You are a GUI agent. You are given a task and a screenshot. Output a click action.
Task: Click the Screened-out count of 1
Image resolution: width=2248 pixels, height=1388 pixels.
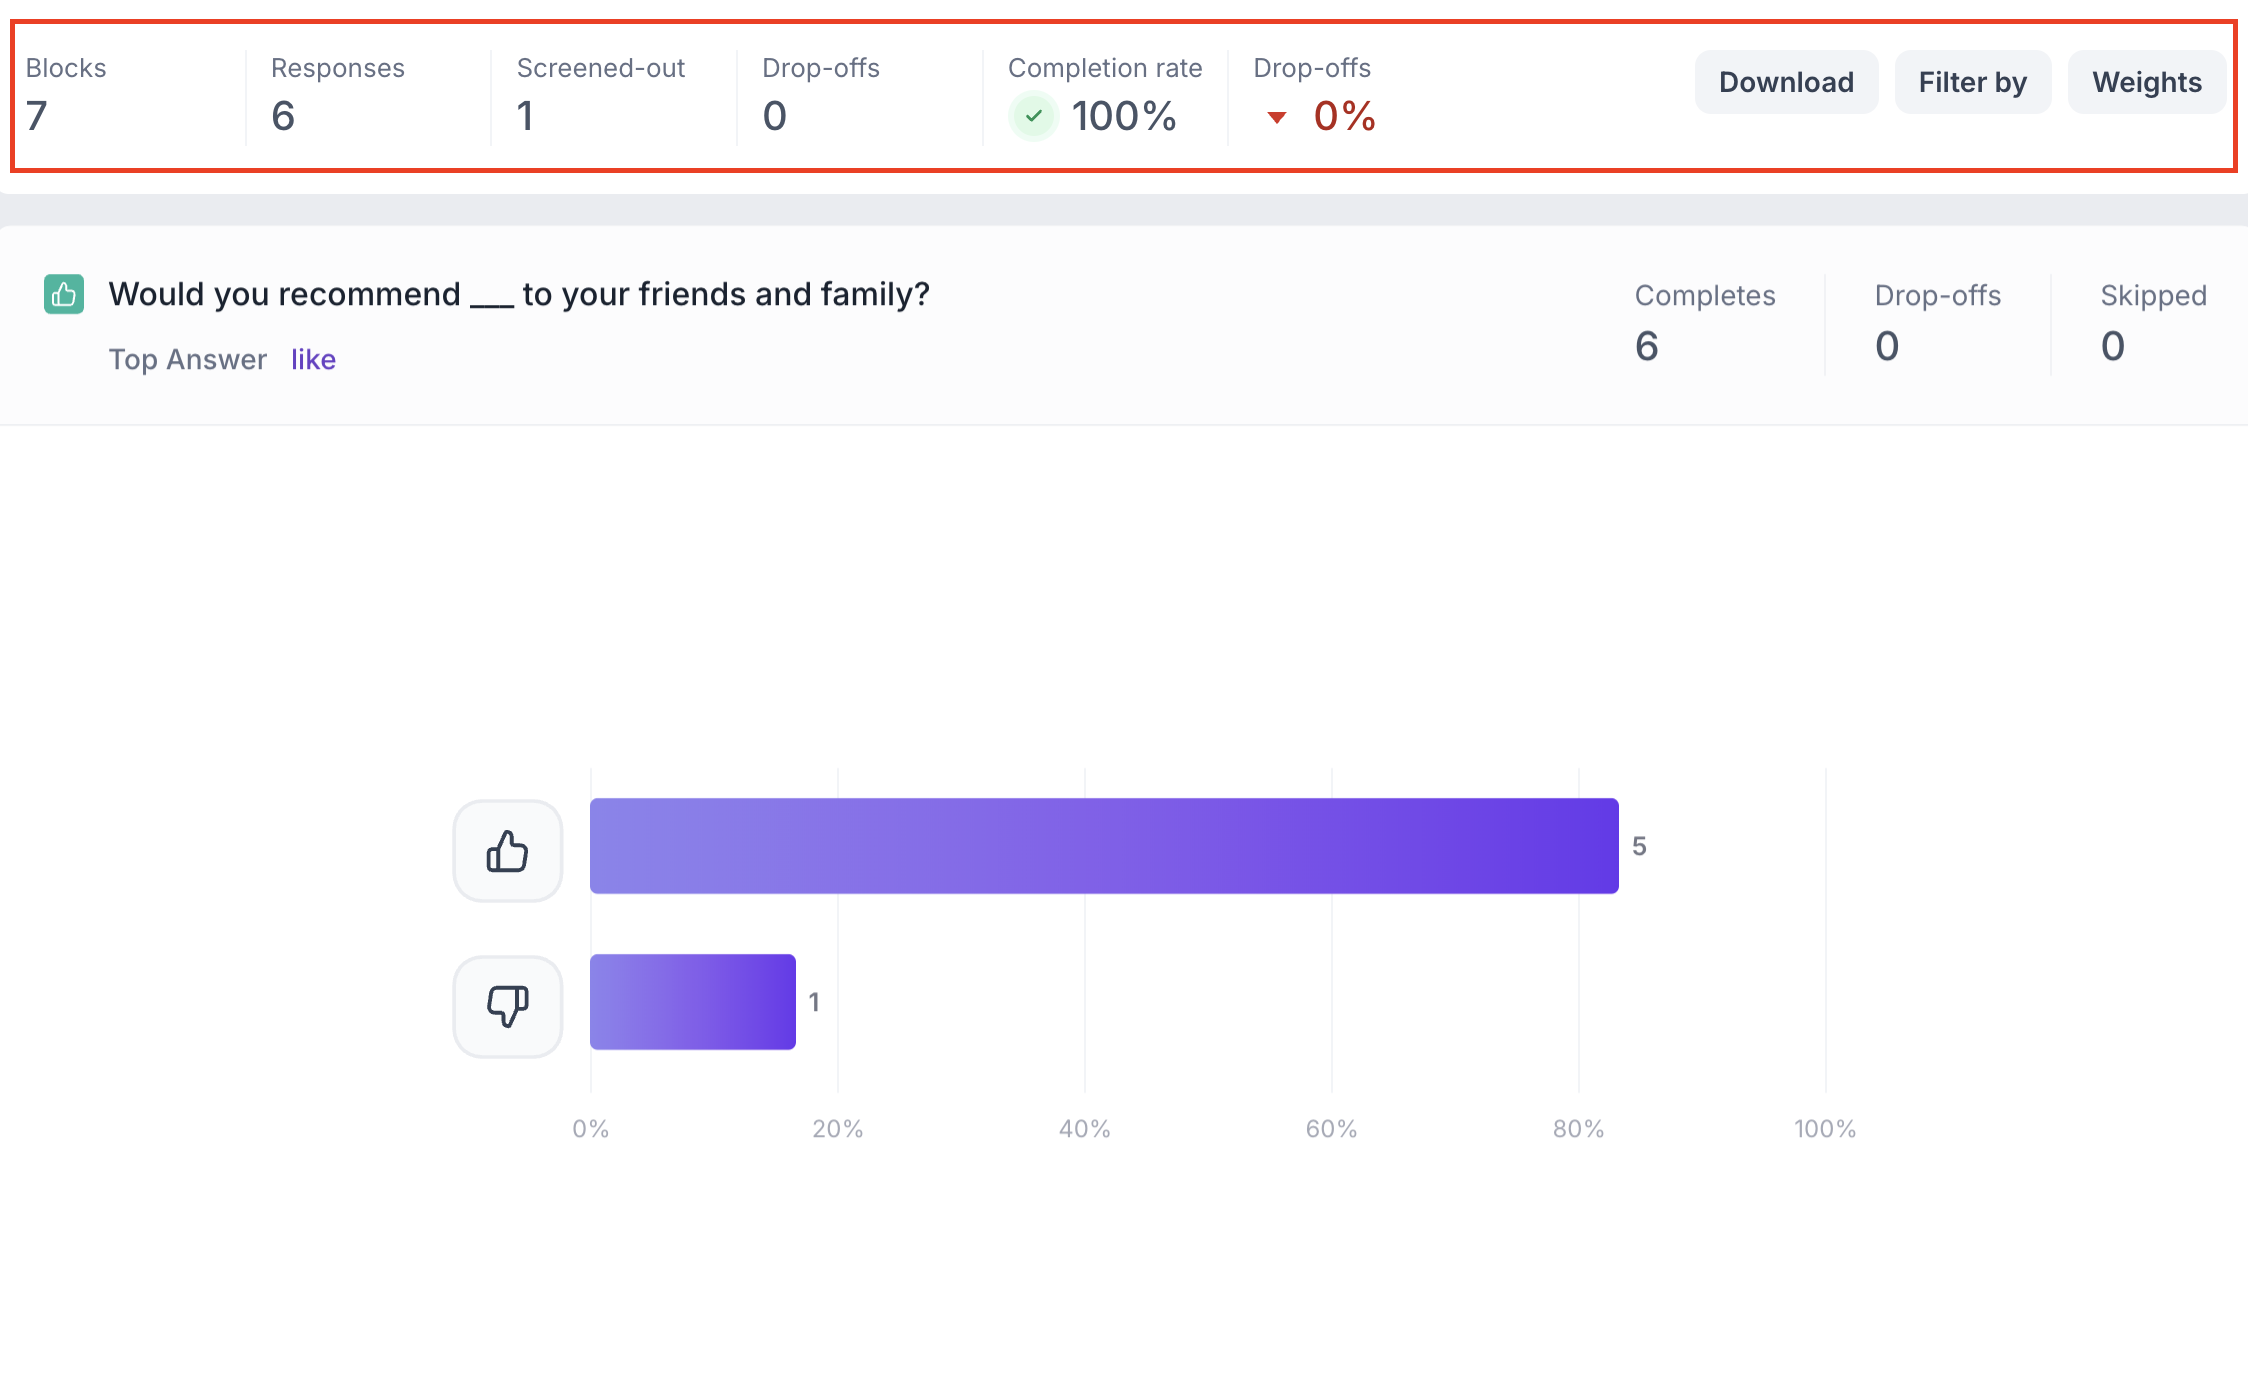coord(526,116)
